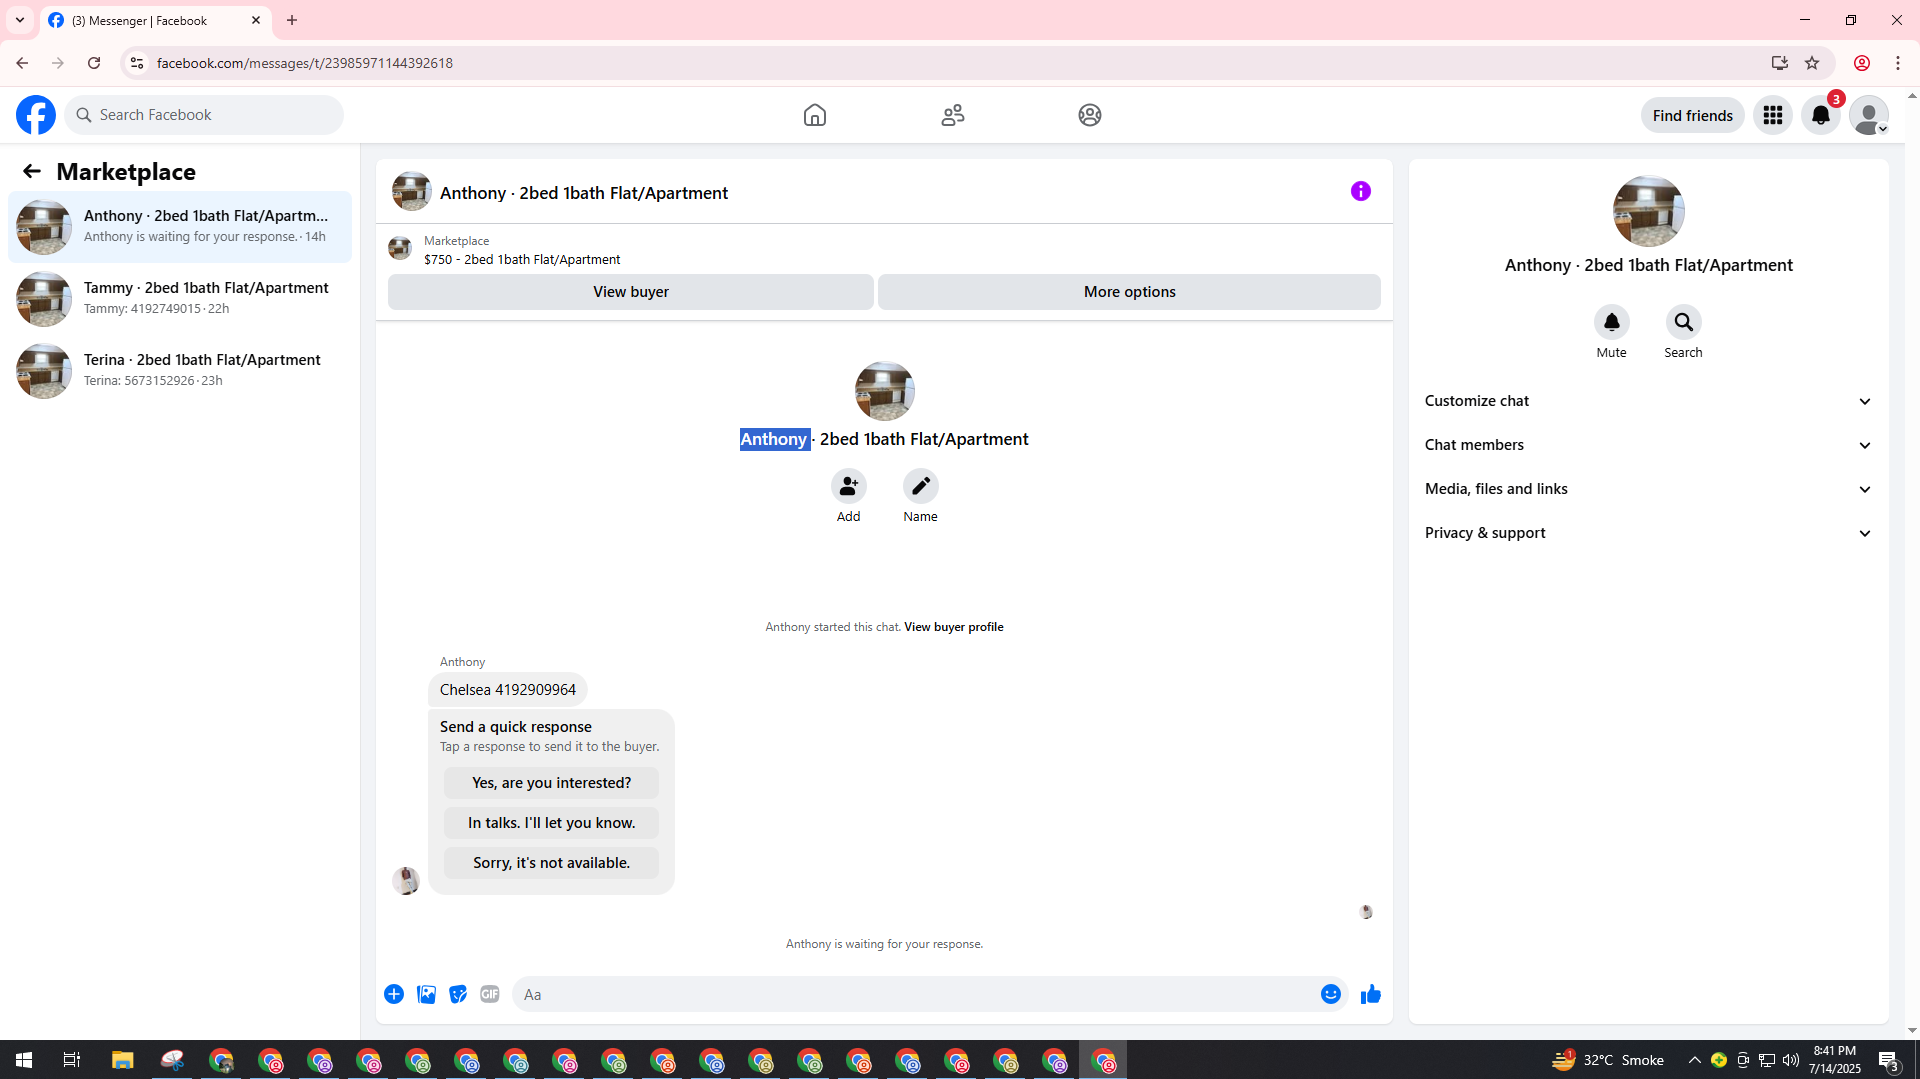
Task: Open Windows Start menu
Action: point(24,1060)
